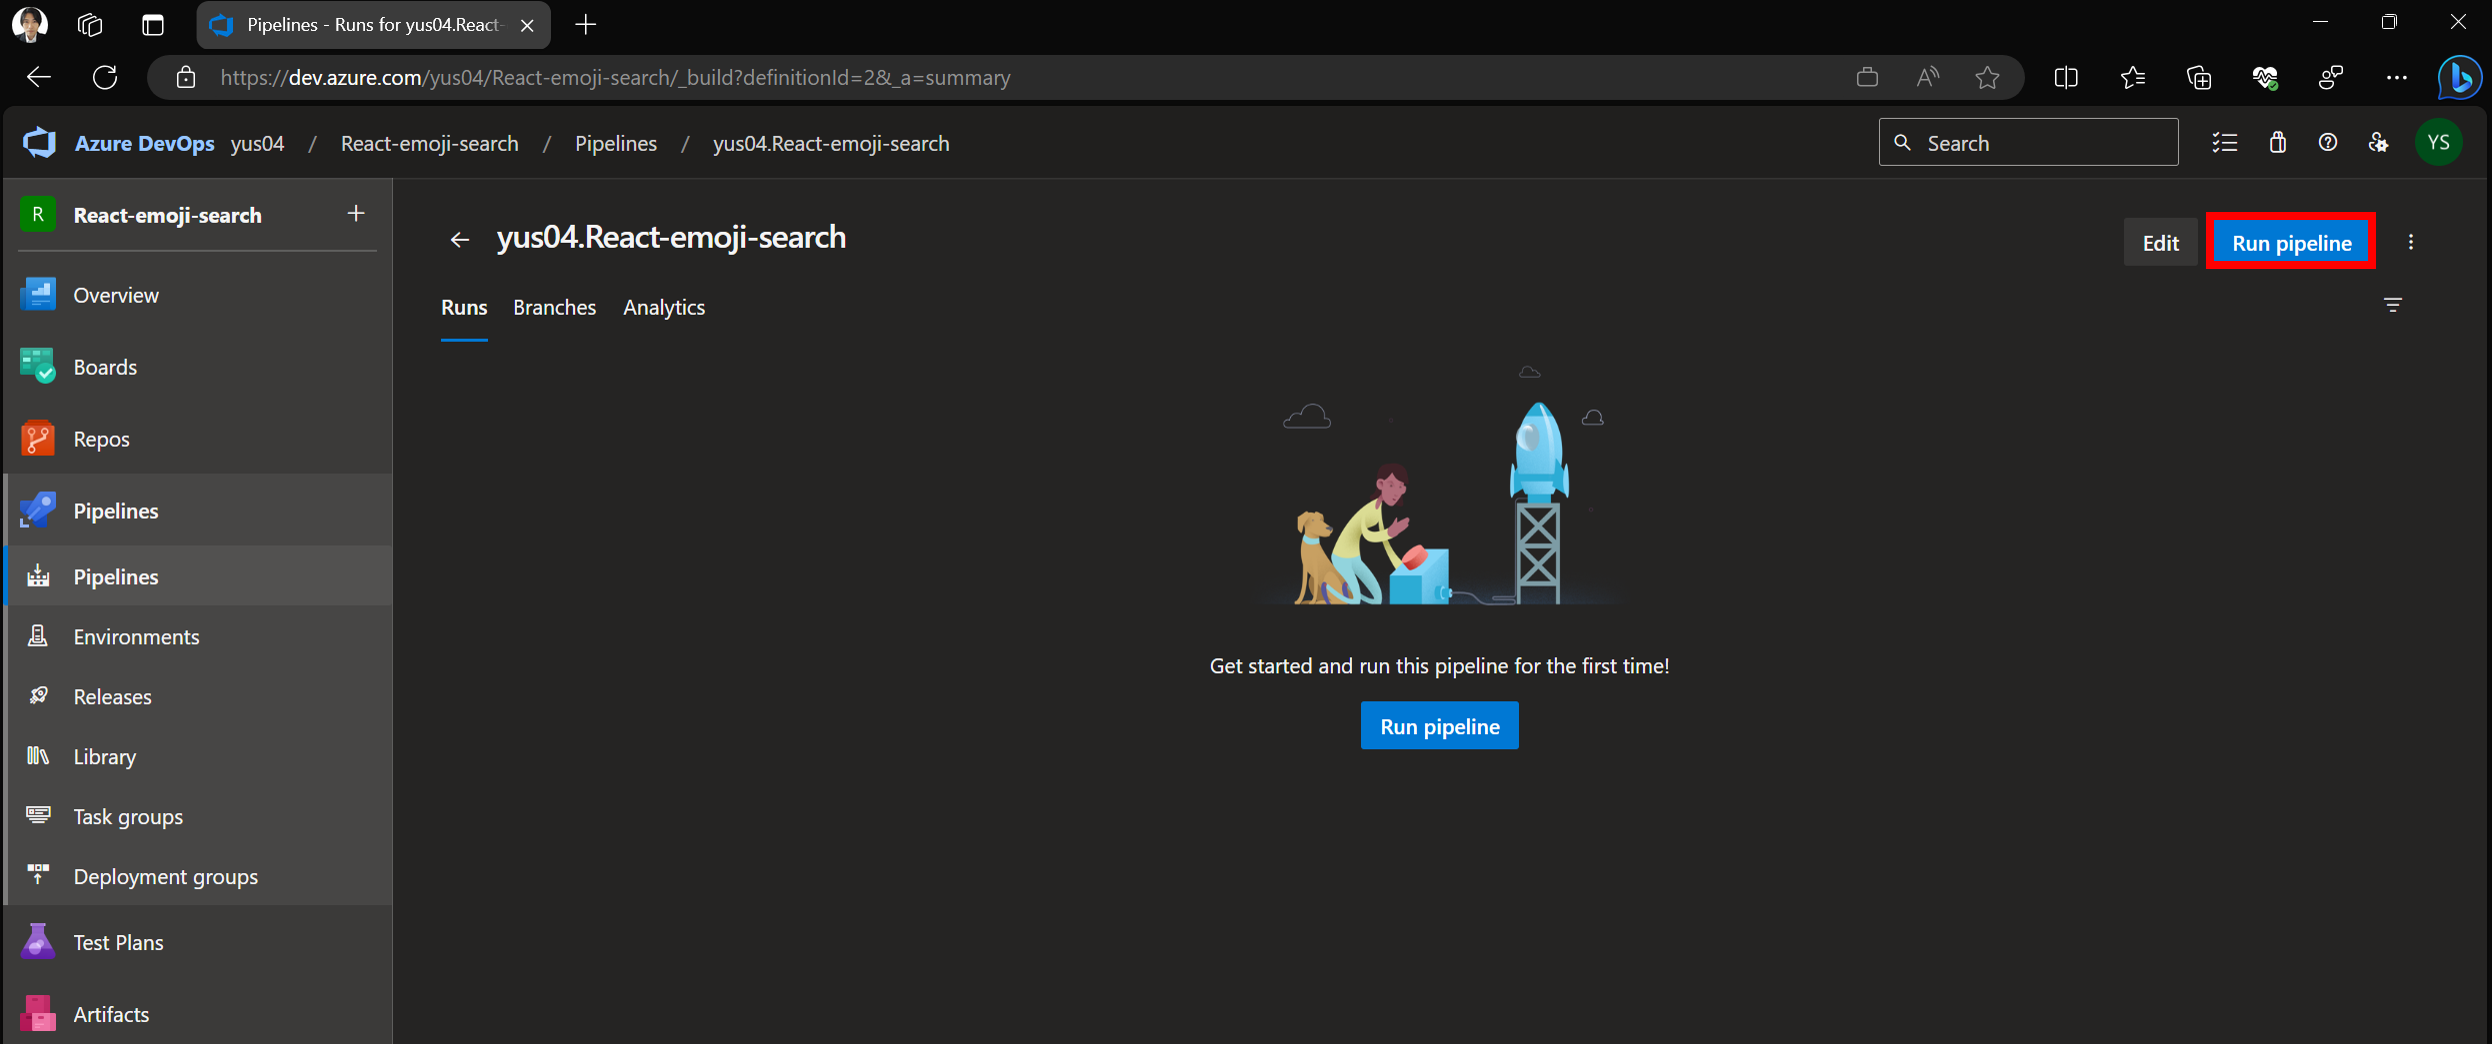Viewport: 2492px width, 1044px height.
Task: Open the browser Workspaces icon
Action: [90, 25]
